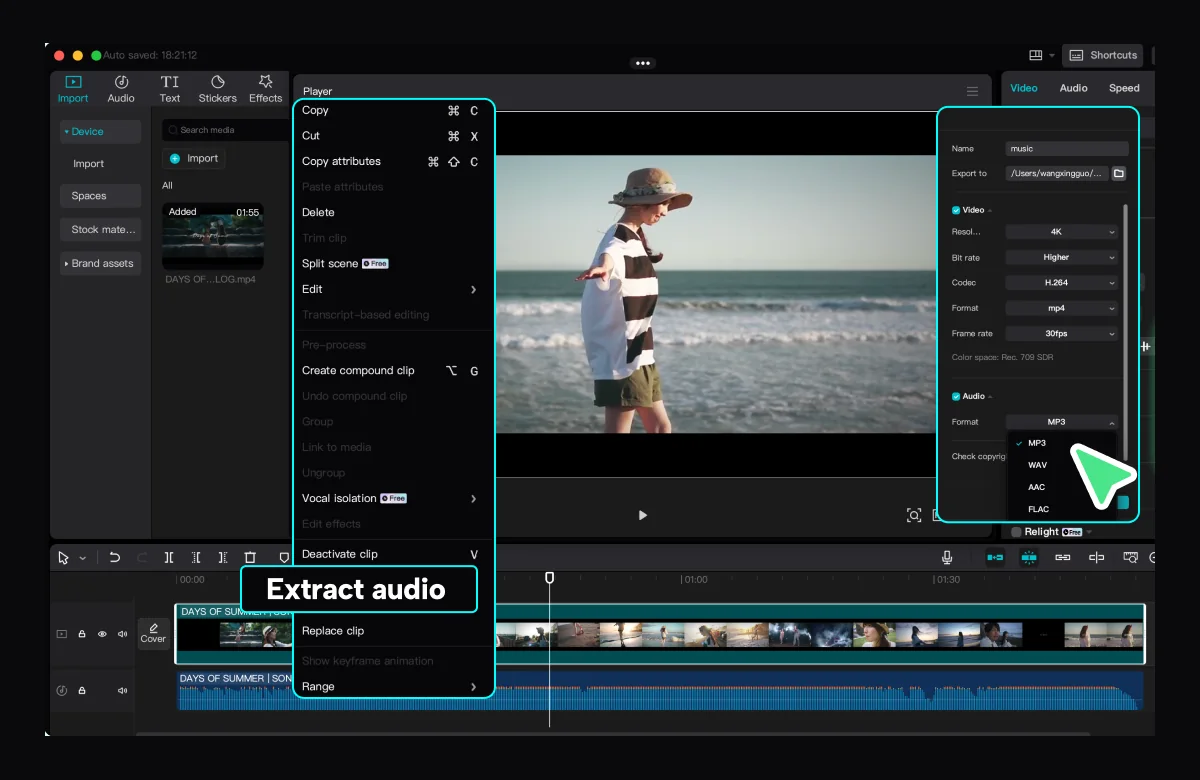Play the video in the Player
Viewport: 1200px width, 780px height.
(x=643, y=515)
